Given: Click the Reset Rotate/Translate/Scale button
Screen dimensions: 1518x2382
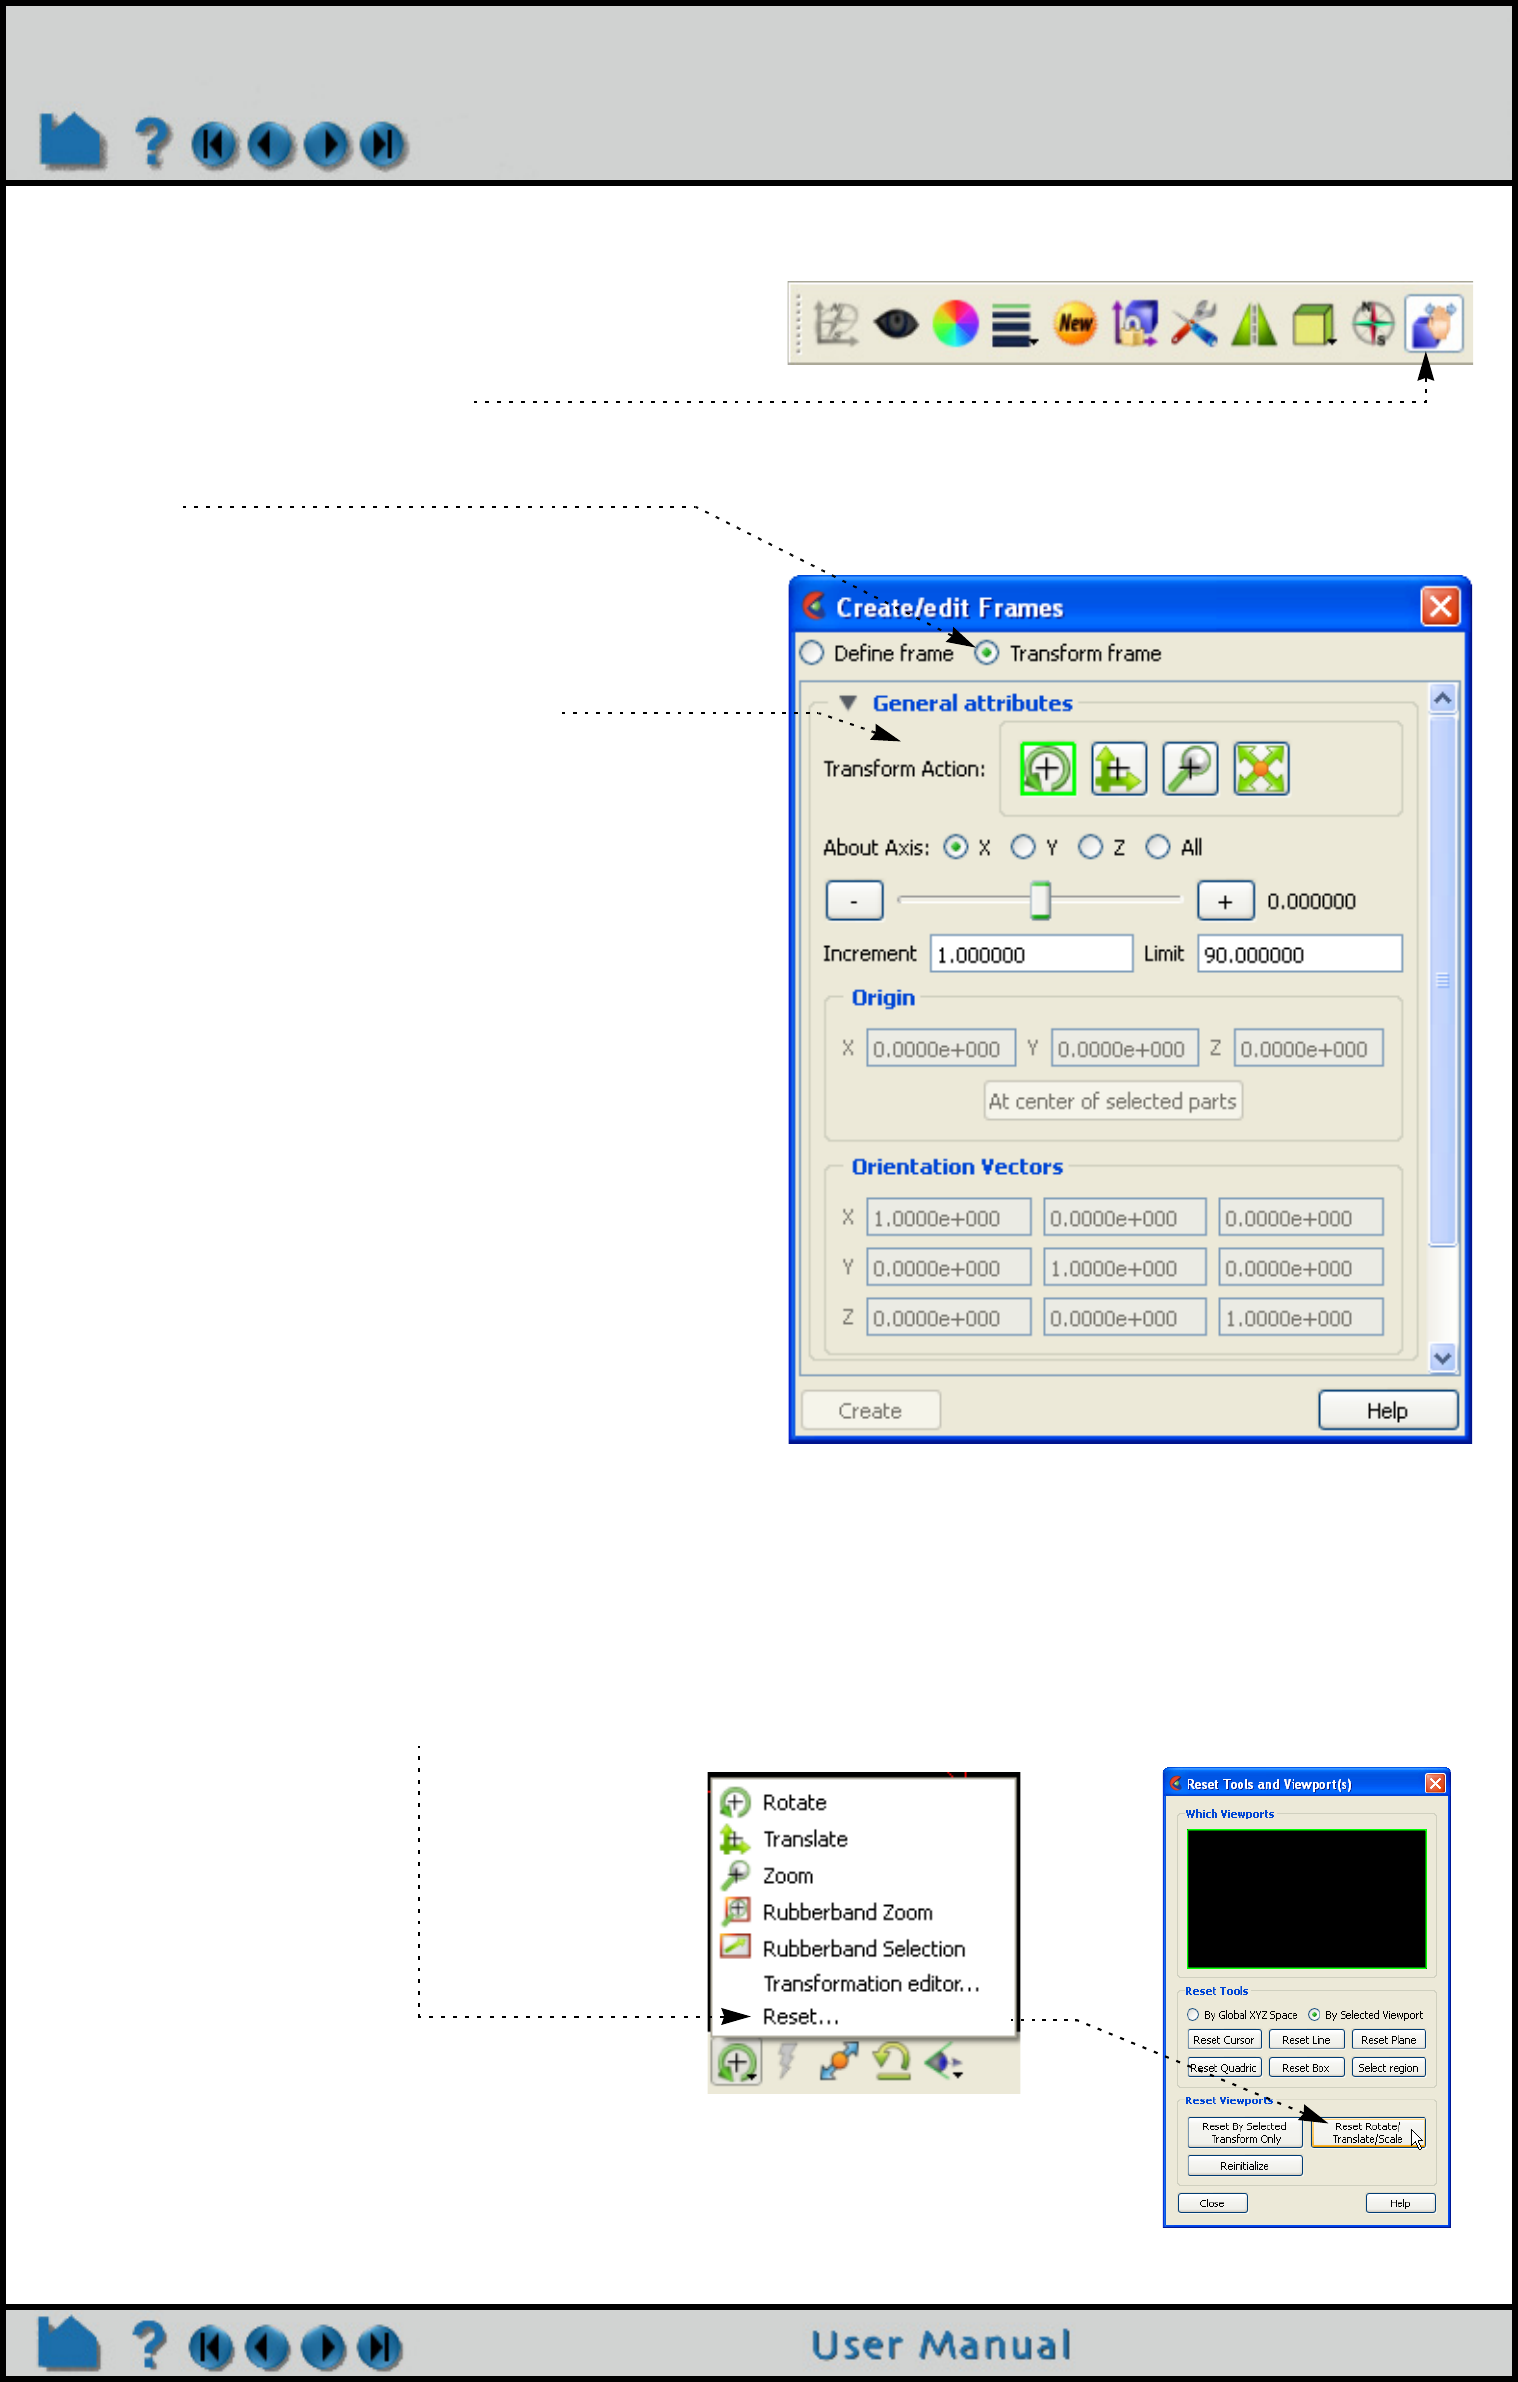Looking at the screenshot, I should tap(1367, 2133).
